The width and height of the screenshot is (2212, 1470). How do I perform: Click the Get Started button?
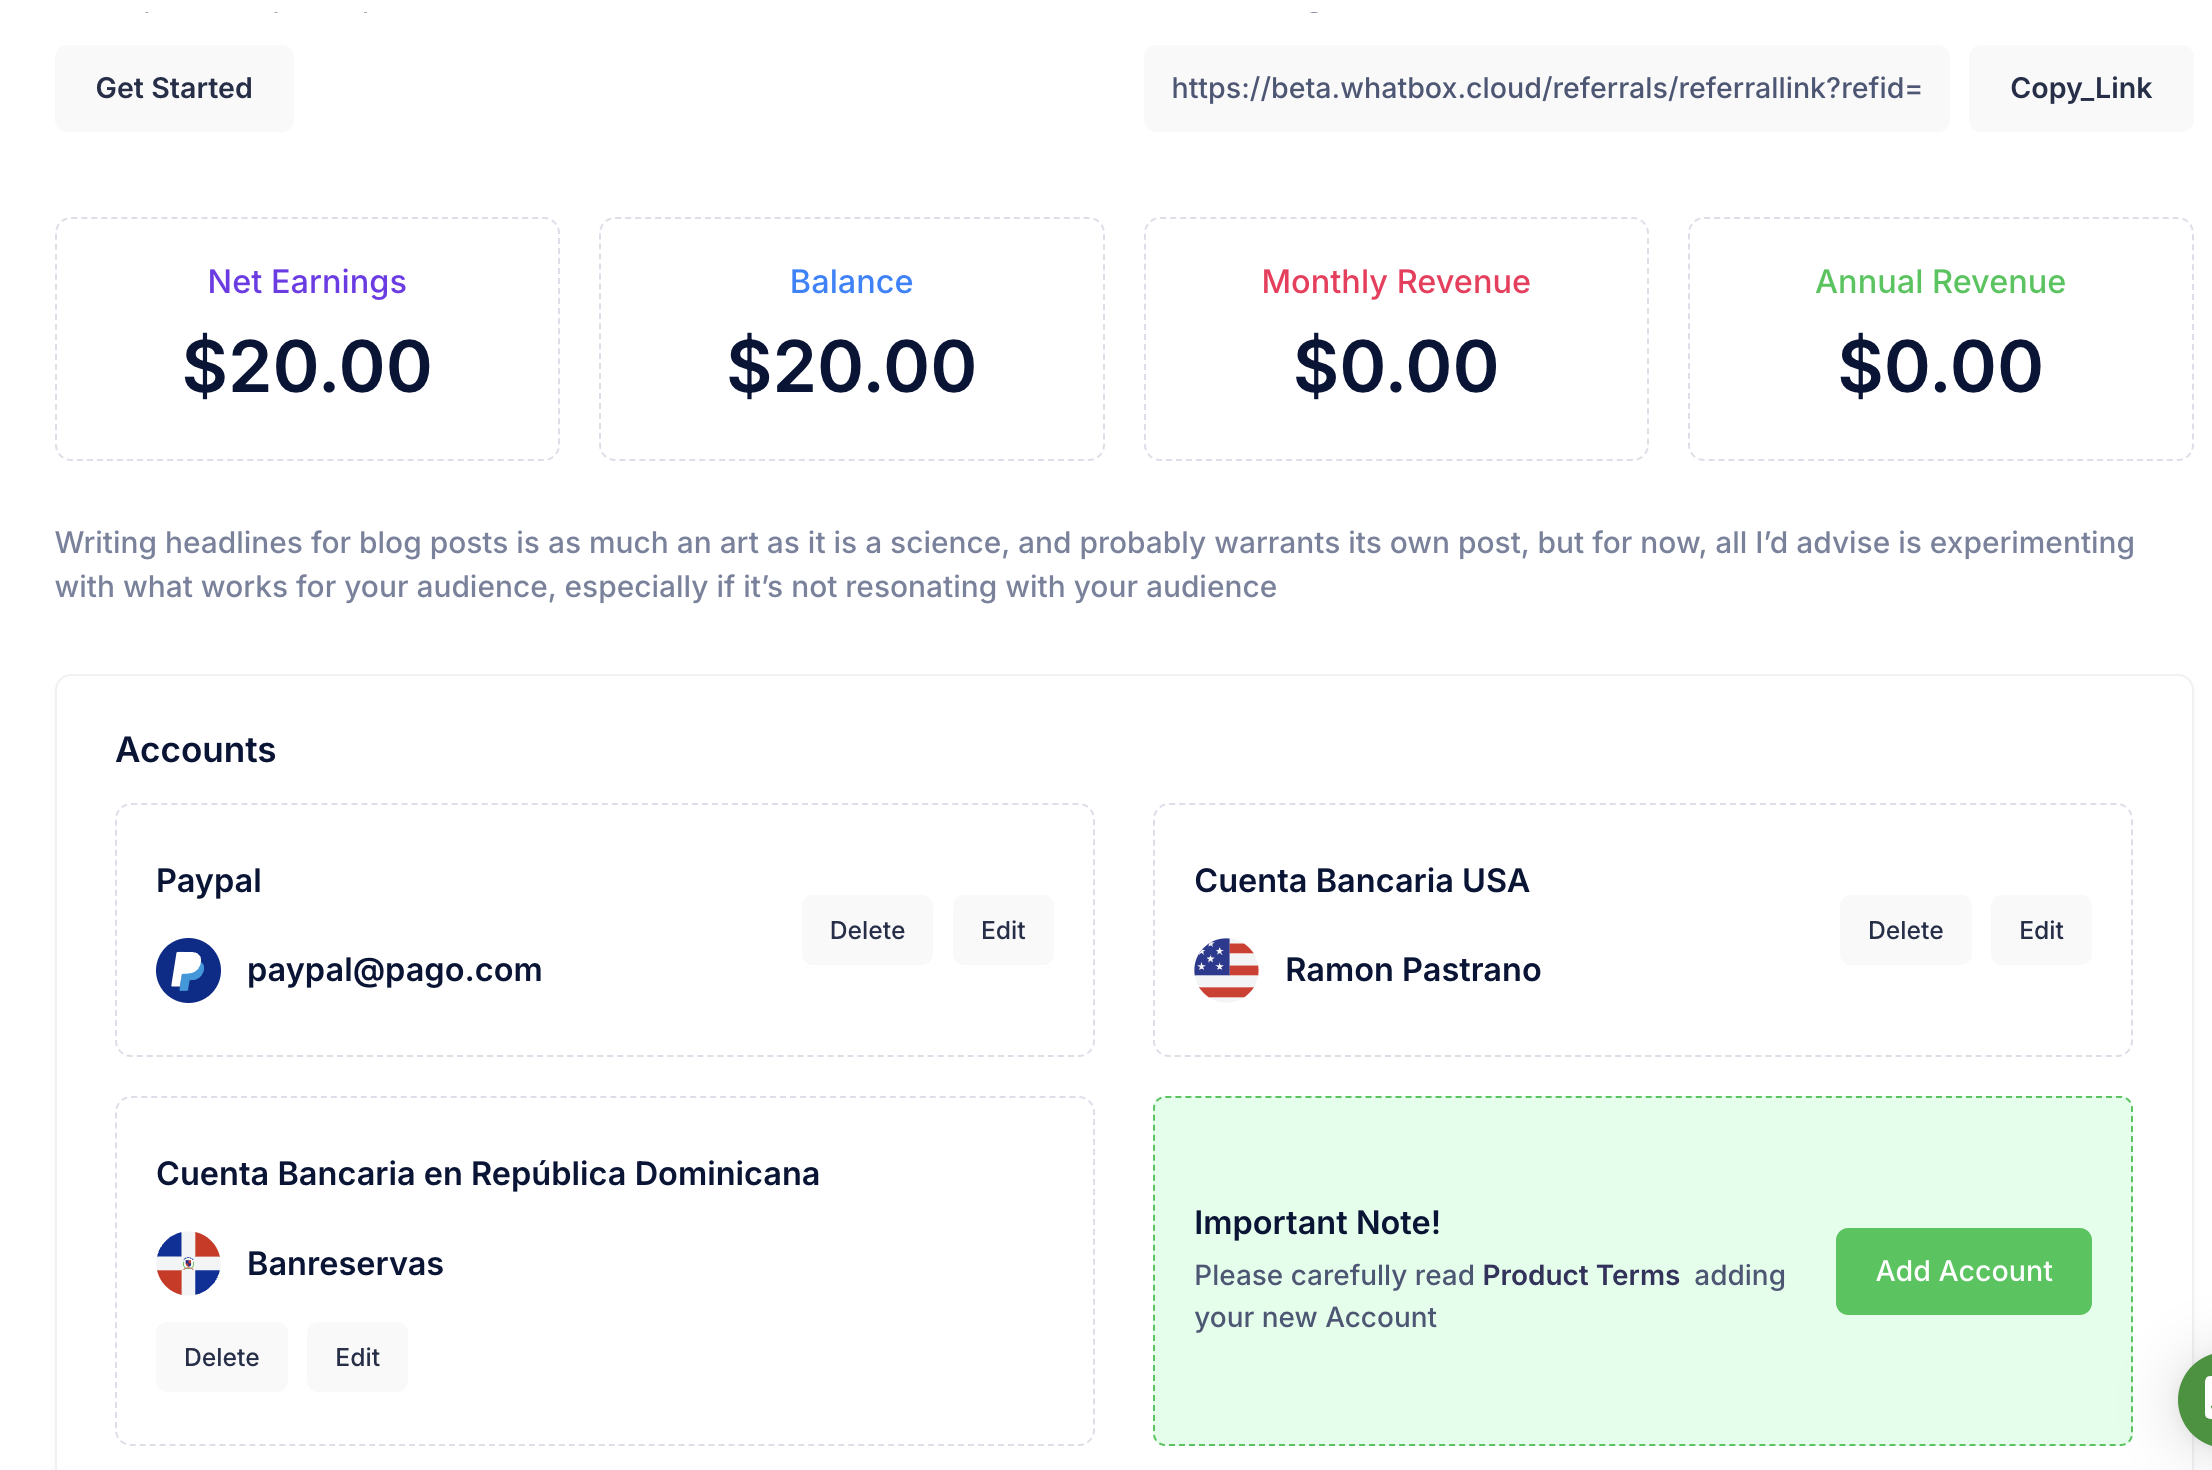pyautogui.click(x=174, y=88)
